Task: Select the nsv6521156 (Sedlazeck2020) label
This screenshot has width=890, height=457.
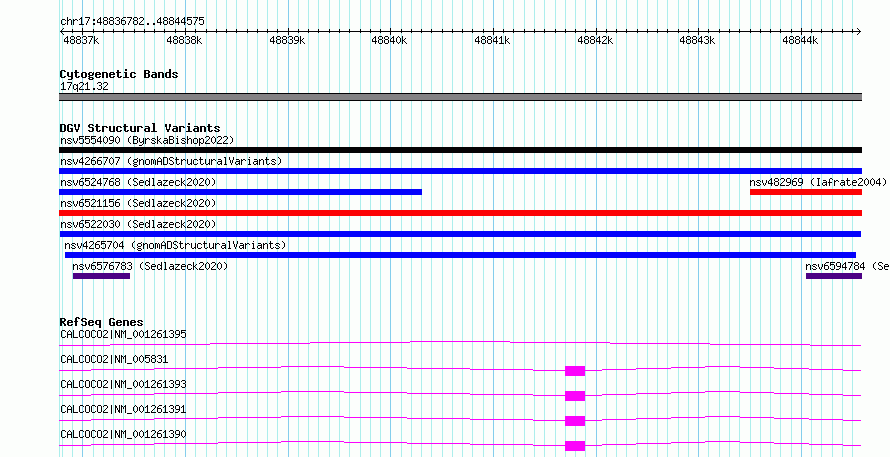Action: pyautogui.click(x=138, y=203)
